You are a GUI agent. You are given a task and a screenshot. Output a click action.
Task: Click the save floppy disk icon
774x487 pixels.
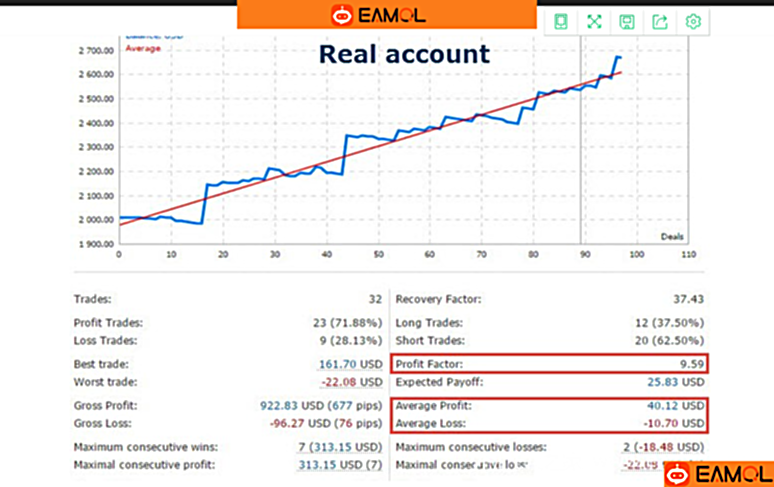tap(627, 22)
